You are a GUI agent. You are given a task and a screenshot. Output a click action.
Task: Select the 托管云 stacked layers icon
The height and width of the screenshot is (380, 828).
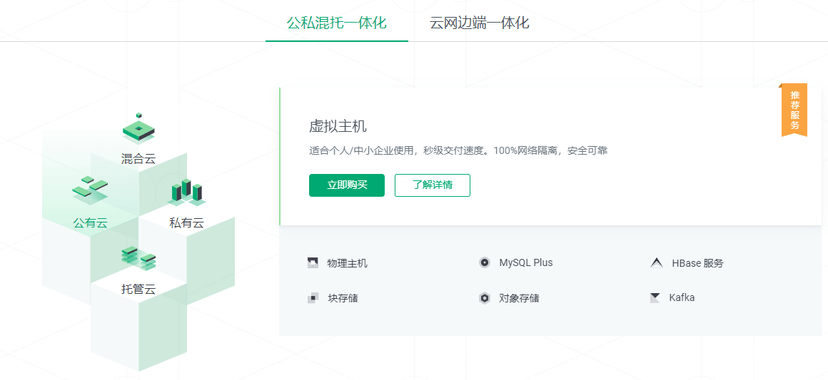(138, 258)
